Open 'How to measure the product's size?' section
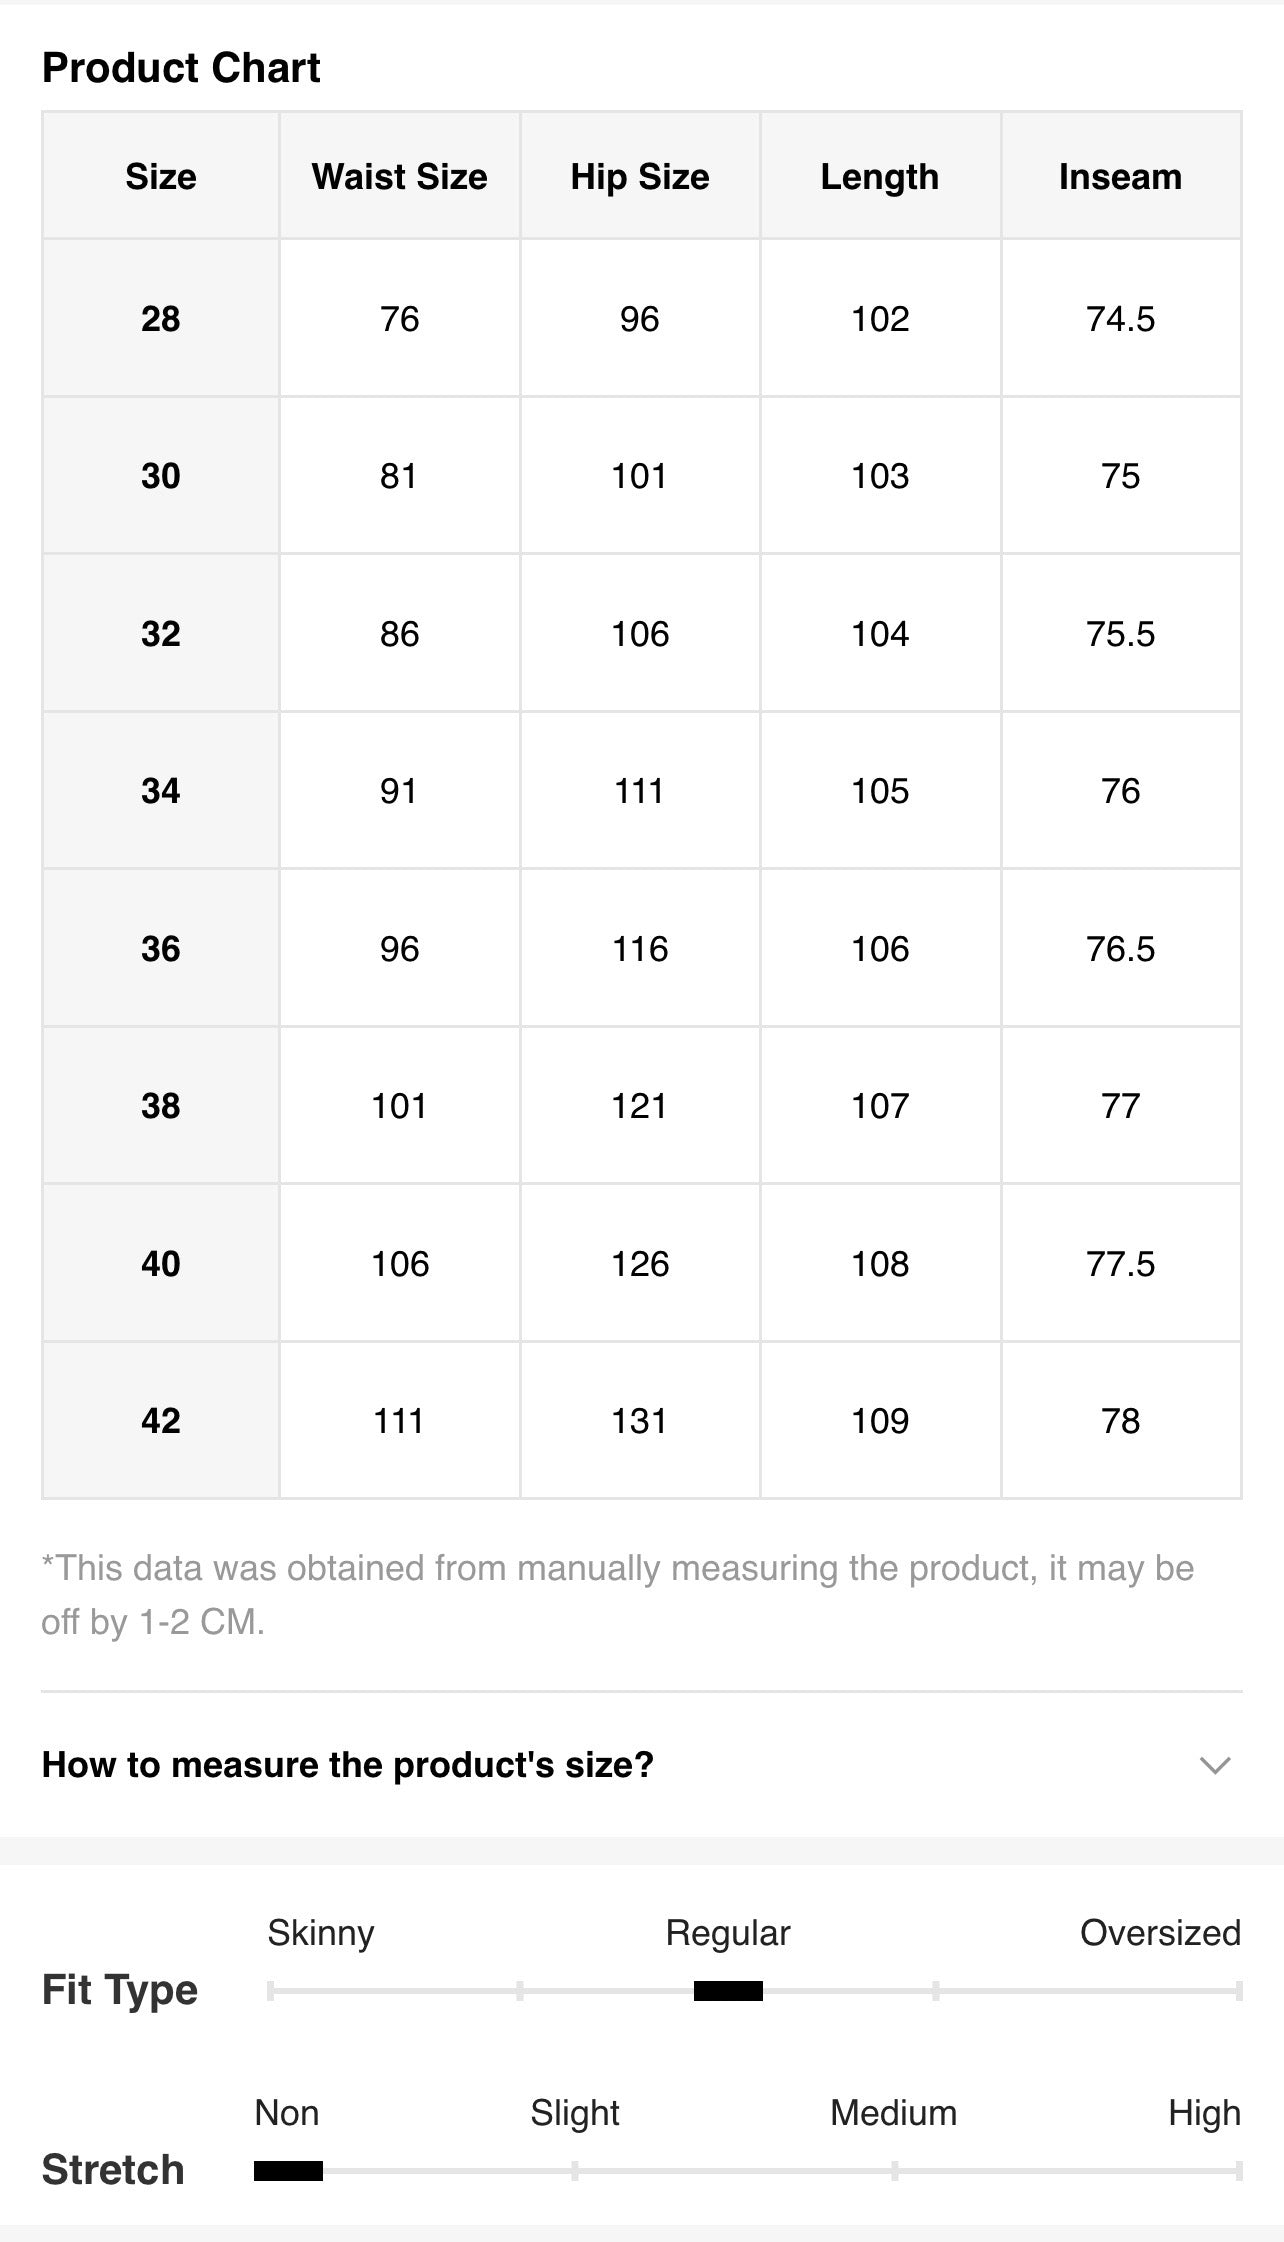The image size is (1284, 2242). [x=641, y=1765]
